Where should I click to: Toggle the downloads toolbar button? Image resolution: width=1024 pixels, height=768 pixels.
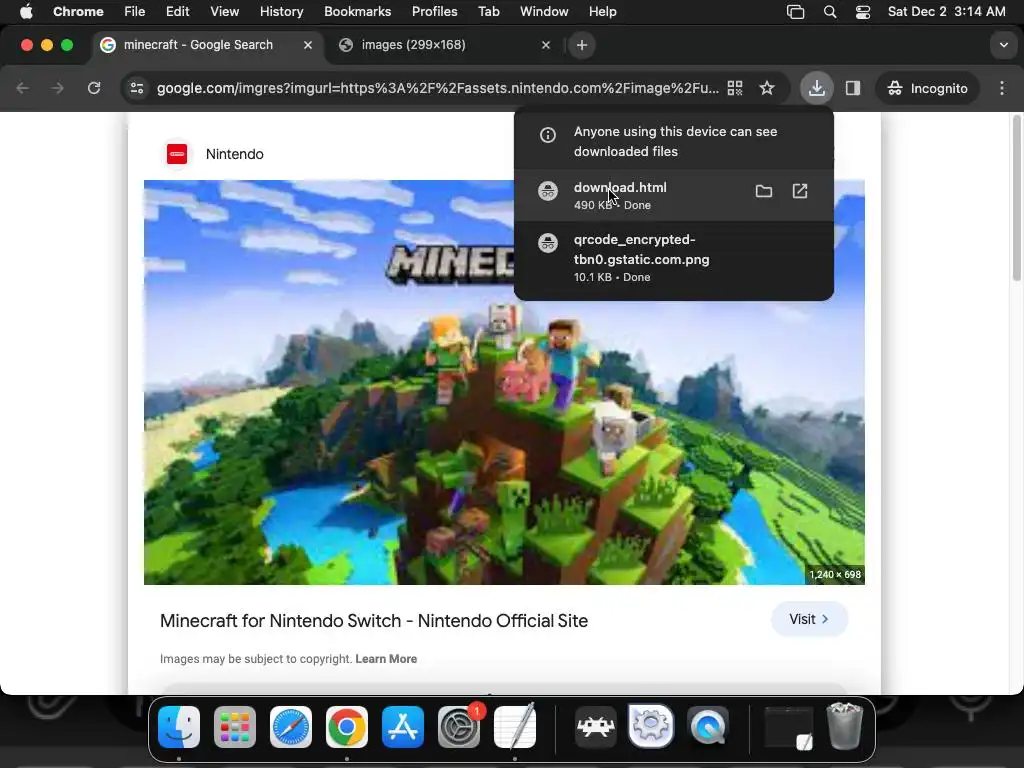(x=816, y=88)
